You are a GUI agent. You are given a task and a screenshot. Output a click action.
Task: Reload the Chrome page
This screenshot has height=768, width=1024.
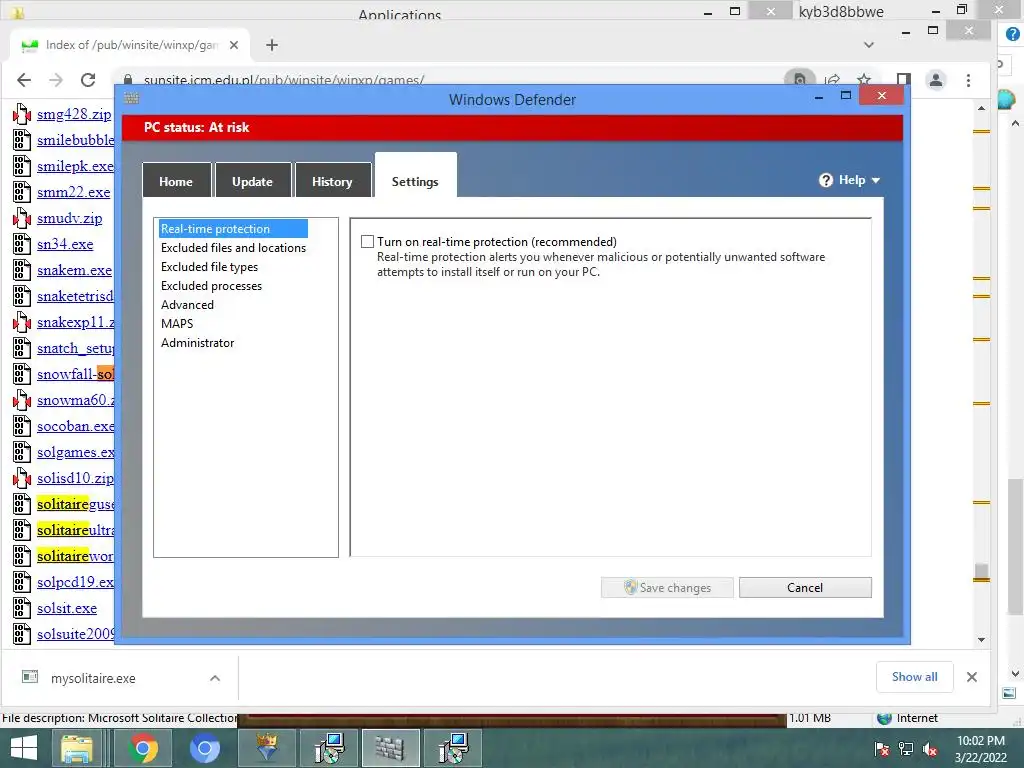pos(88,80)
